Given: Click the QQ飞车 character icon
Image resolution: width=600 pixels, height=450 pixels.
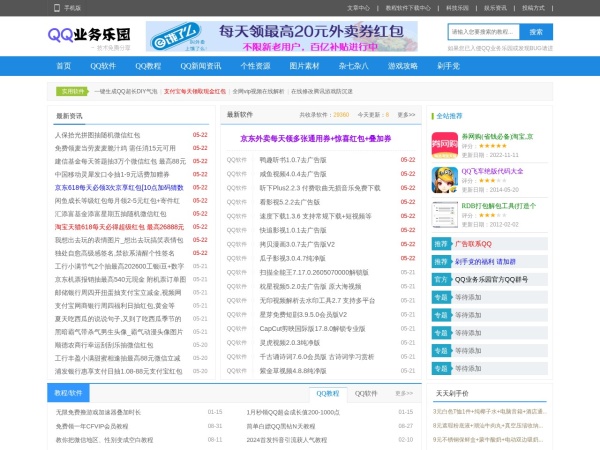Looking at the screenshot, I should coord(445,180).
